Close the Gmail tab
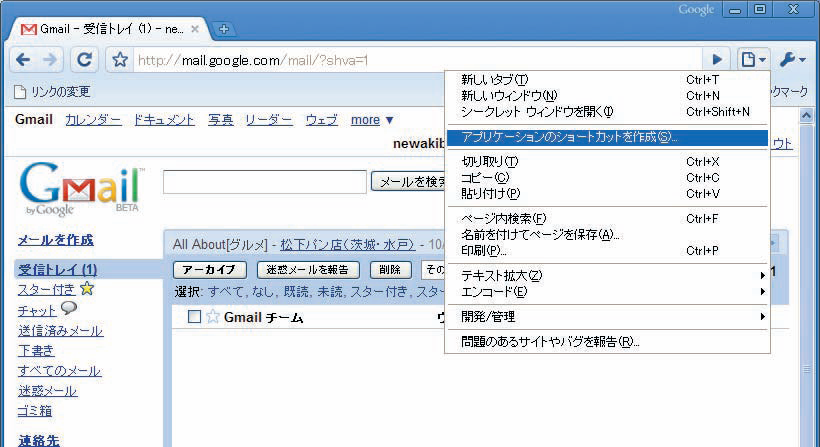This screenshot has width=820, height=447. pos(195,29)
